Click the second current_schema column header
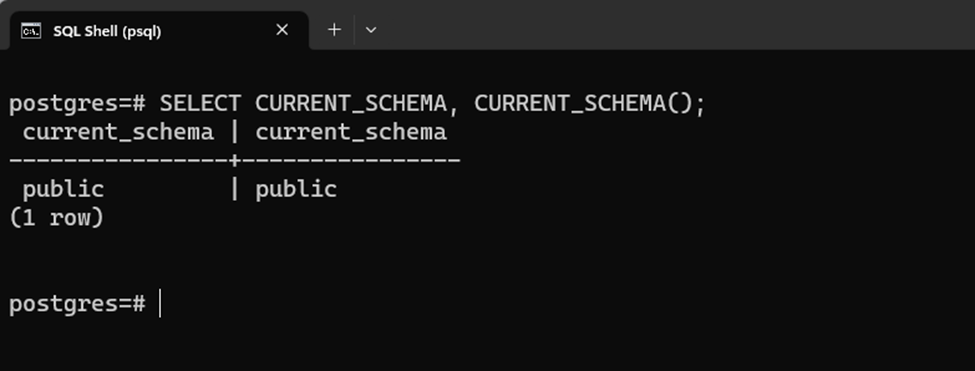Screen dimensions: 975x371 tap(351, 132)
